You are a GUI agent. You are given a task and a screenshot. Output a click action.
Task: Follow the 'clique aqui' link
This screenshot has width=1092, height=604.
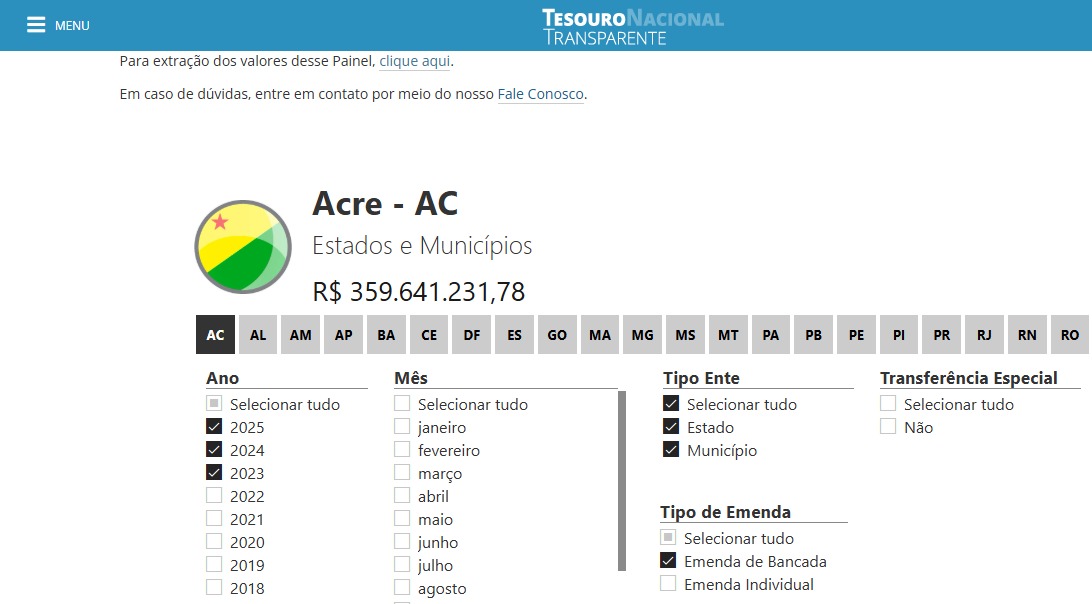tap(414, 61)
